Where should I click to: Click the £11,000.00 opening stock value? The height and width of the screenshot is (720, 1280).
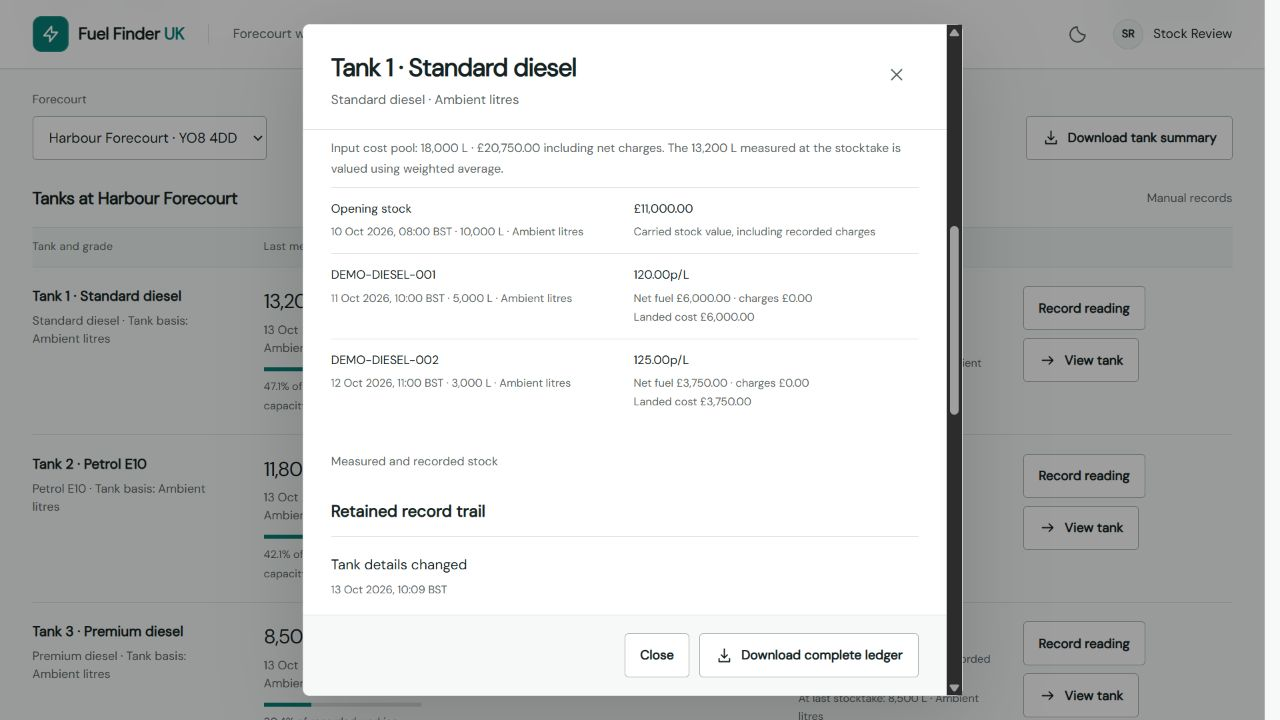click(663, 209)
